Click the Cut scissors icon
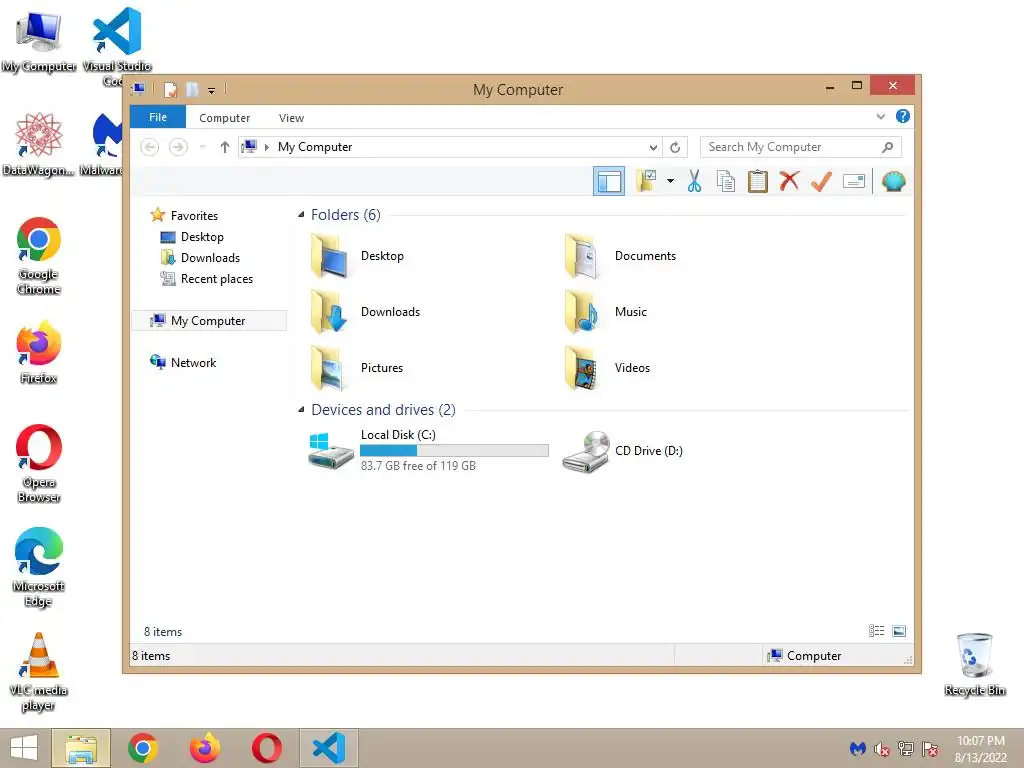This screenshot has width=1024, height=768. click(x=694, y=181)
